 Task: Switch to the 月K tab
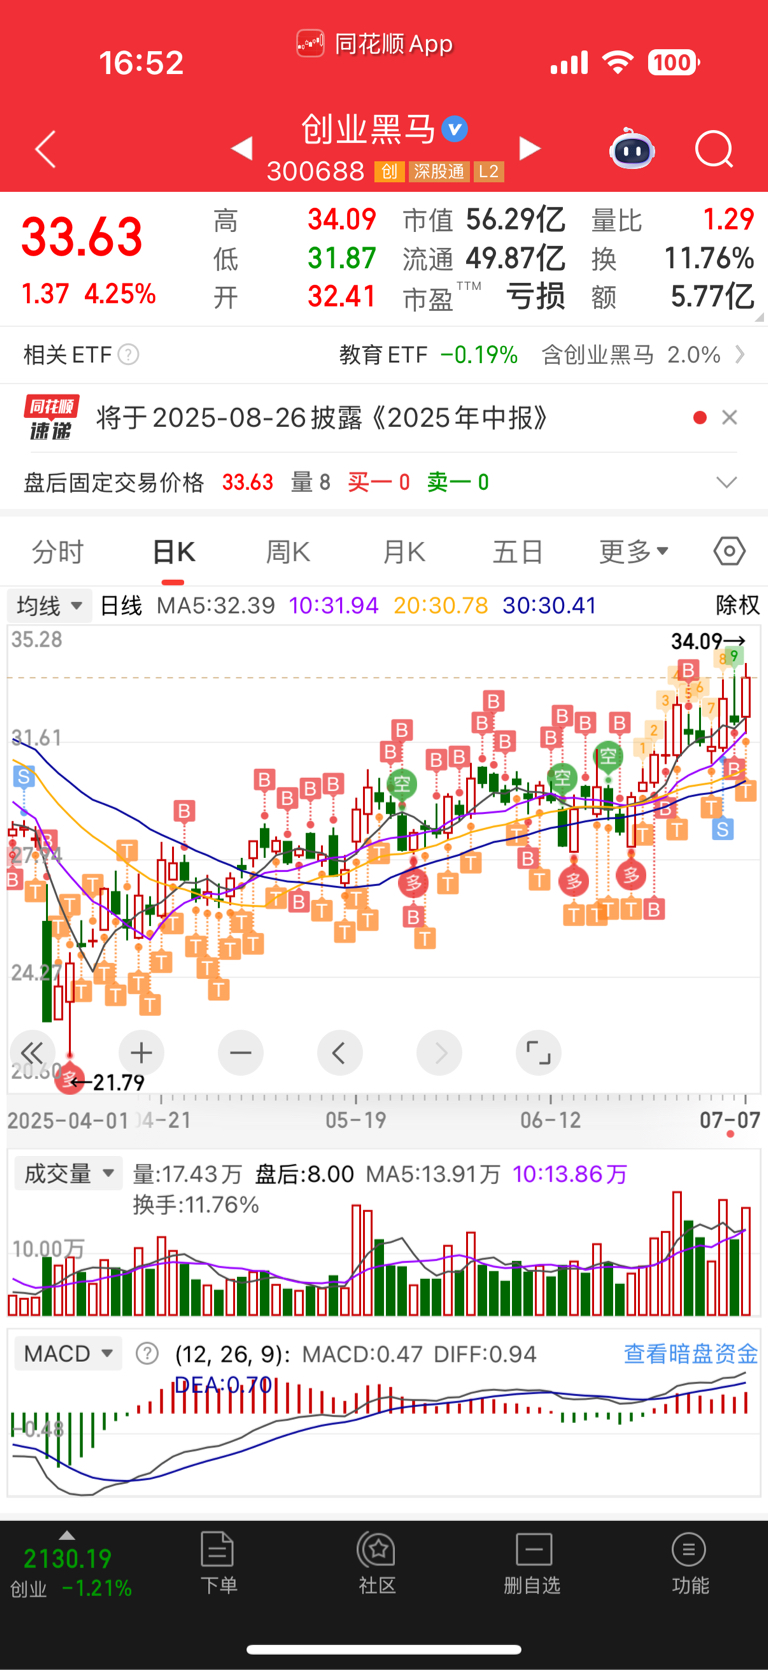click(x=404, y=551)
